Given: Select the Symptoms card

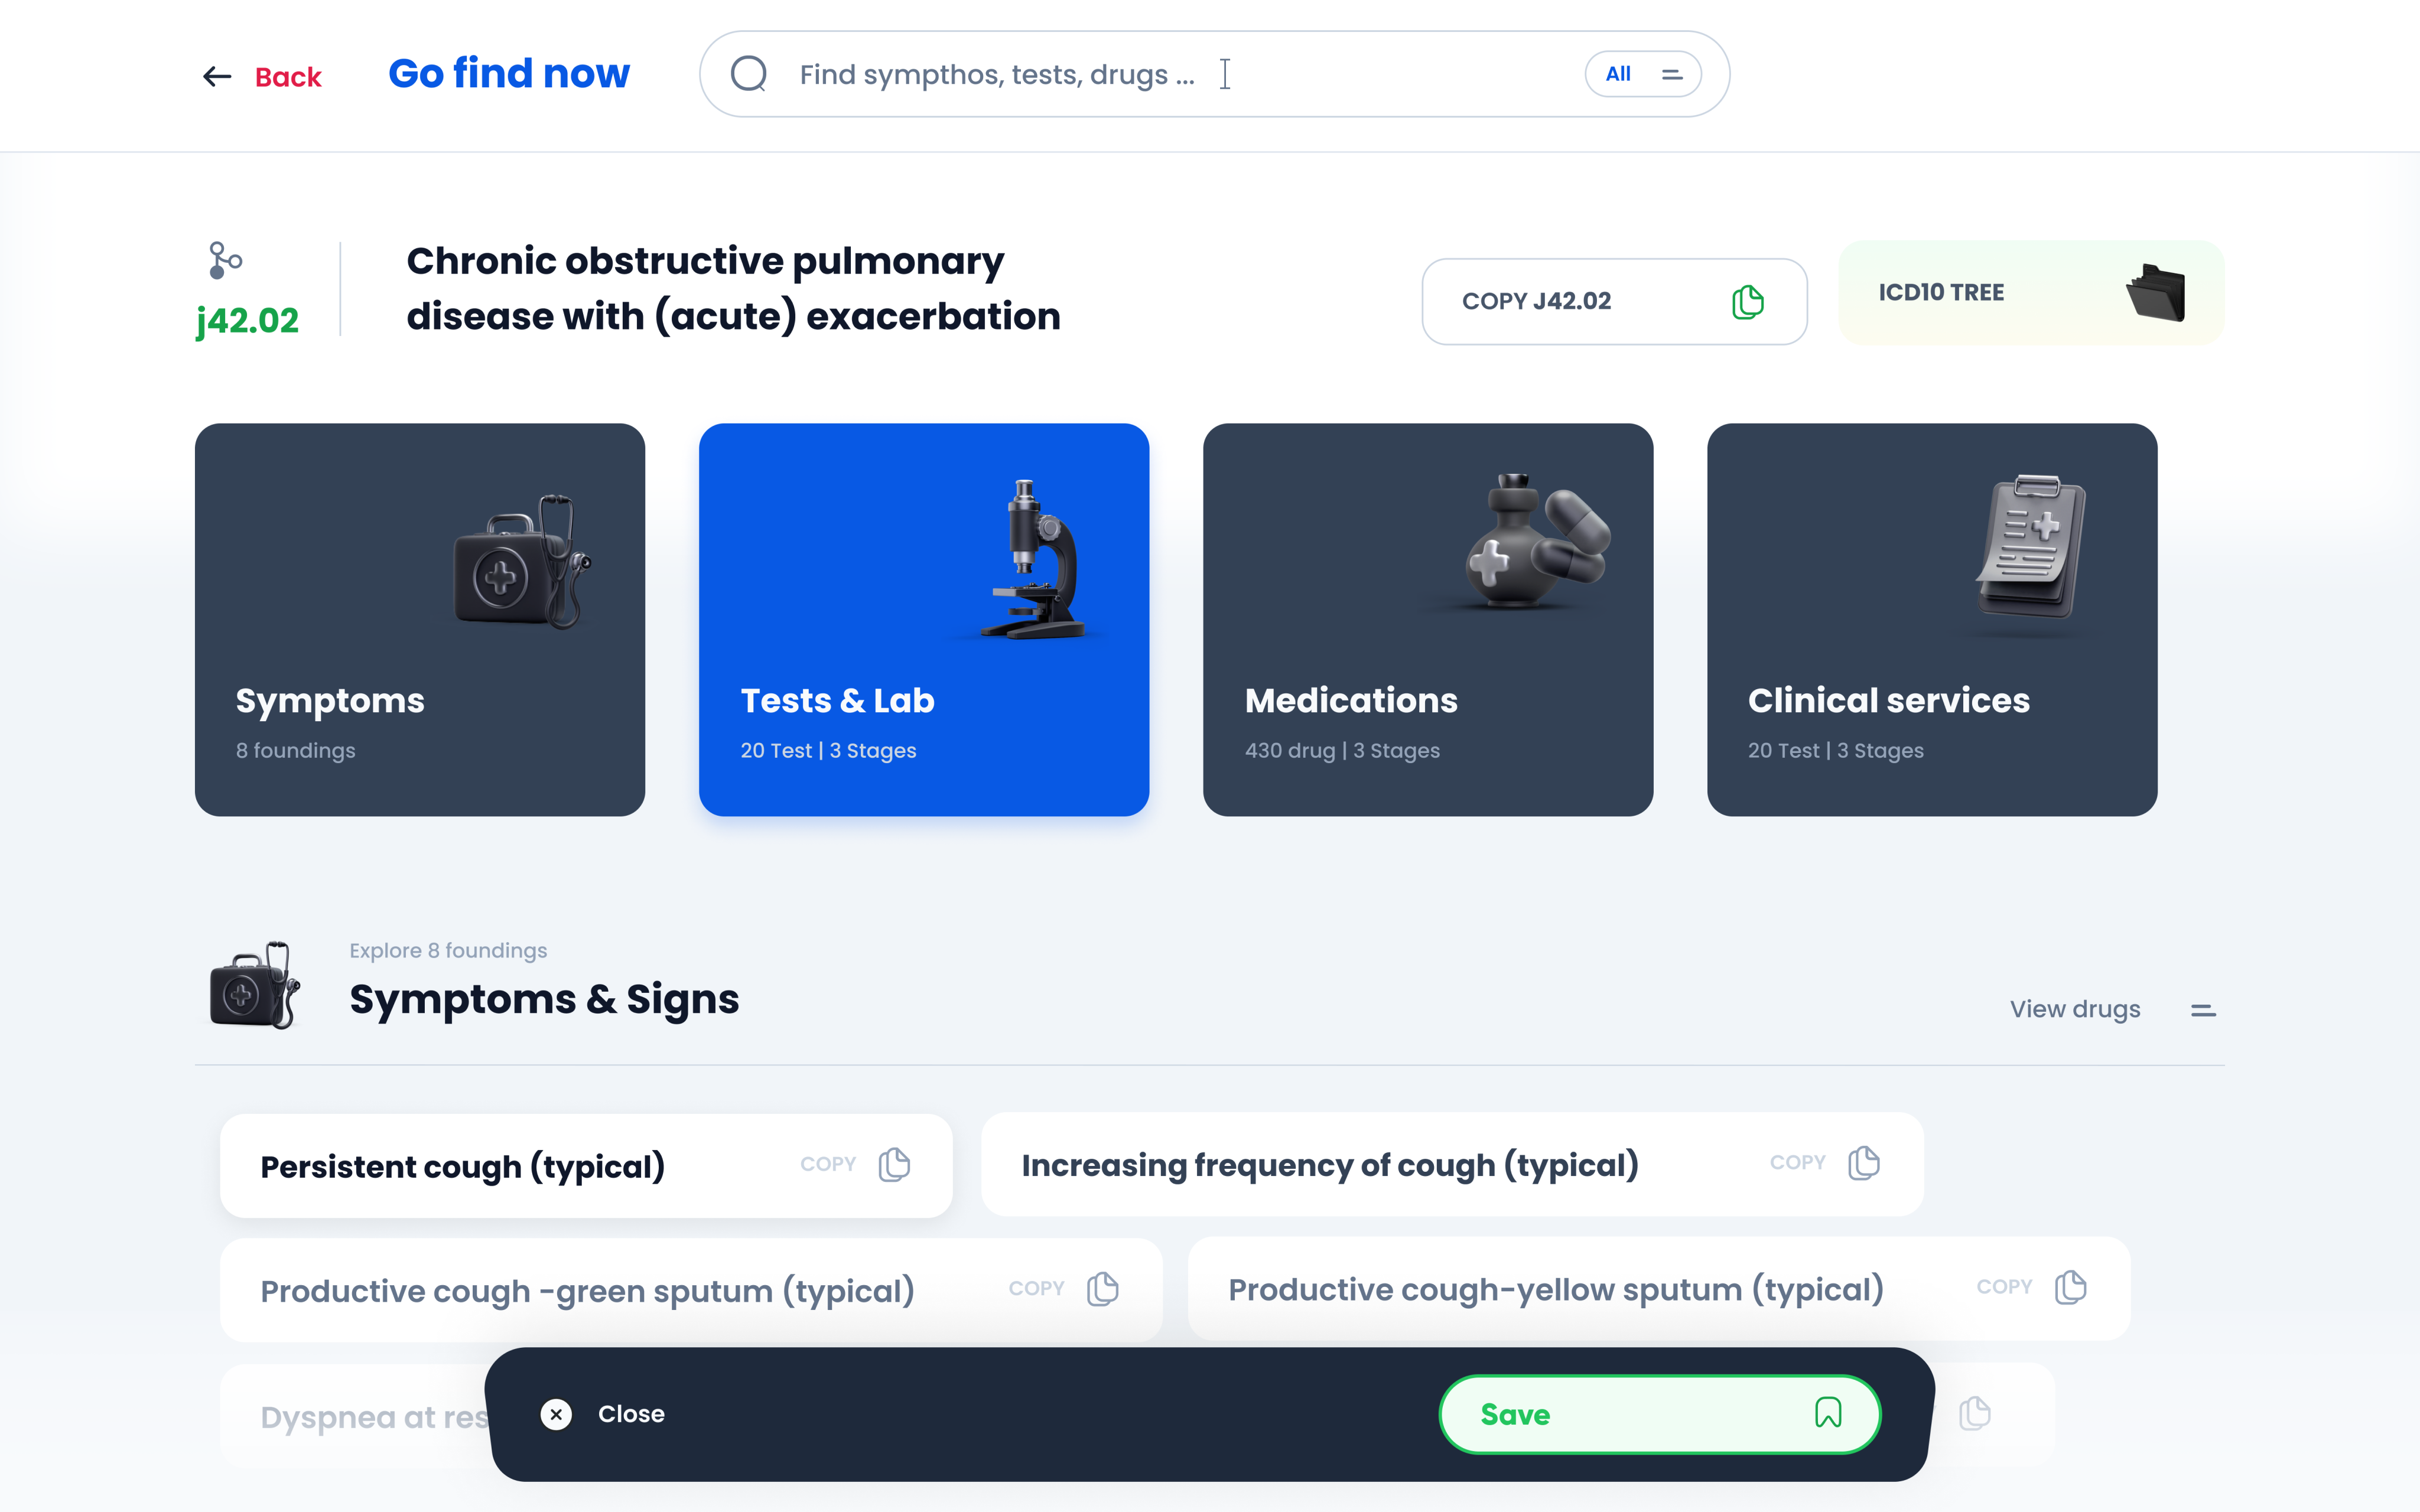Looking at the screenshot, I should [x=420, y=619].
